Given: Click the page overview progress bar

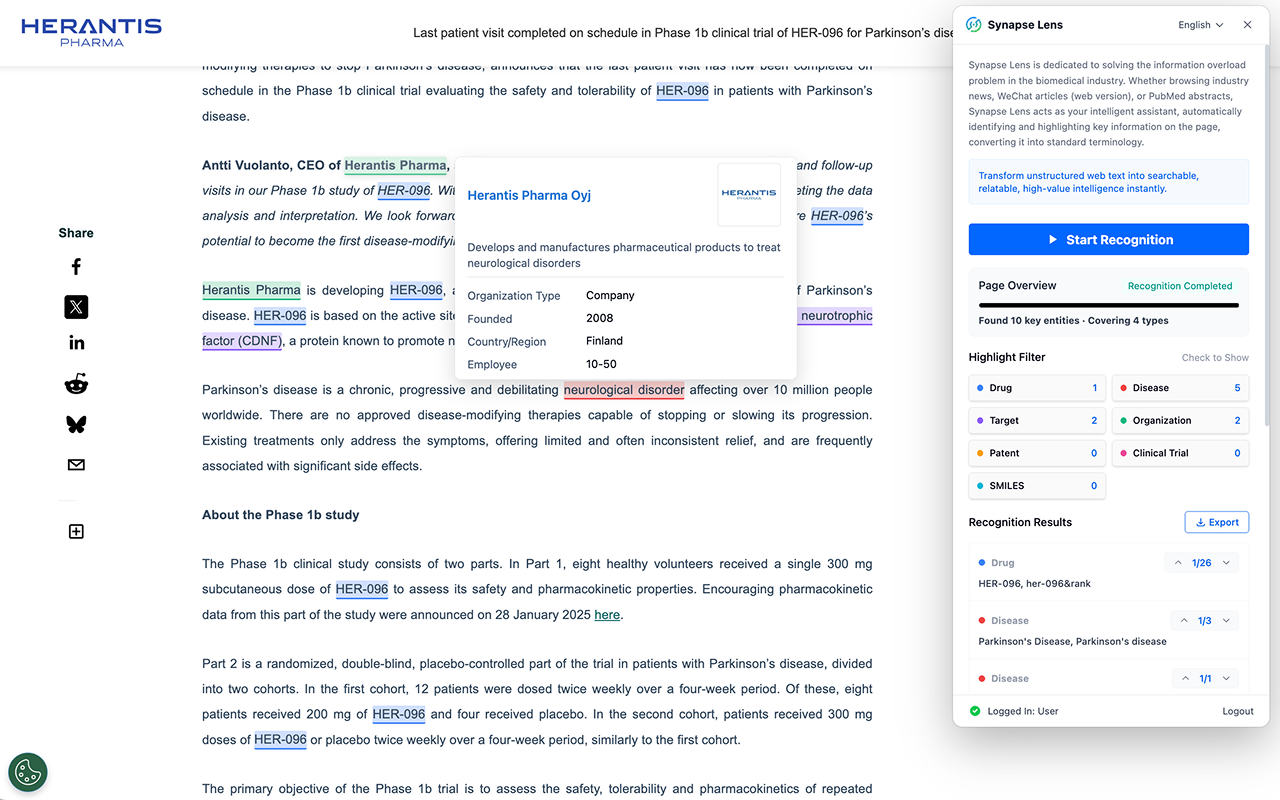Looking at the screenshot, I should point(1109,305).
